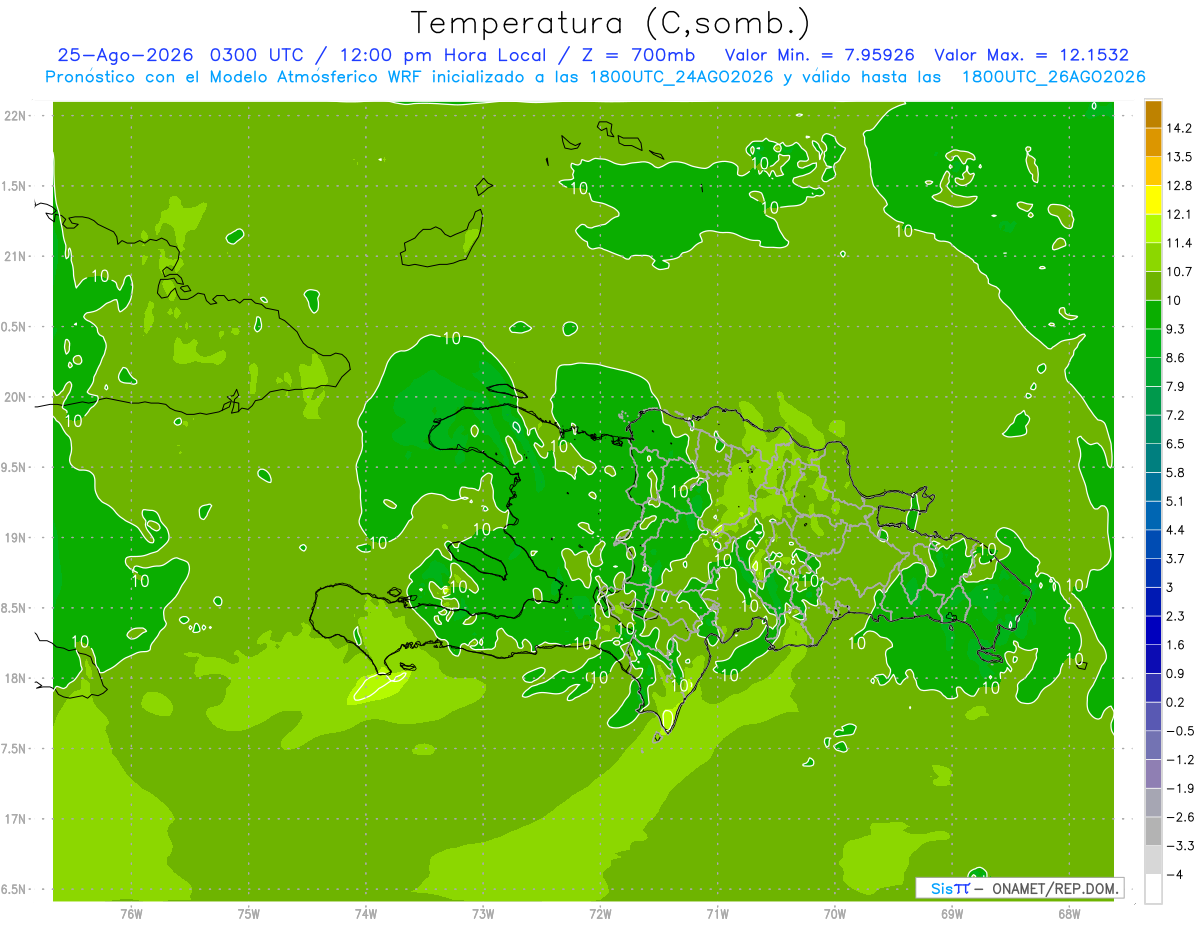The width and height of the screenshot is (1200, 927).
Task: Click the legend value '-1.9'
Action: (1179, 789)
